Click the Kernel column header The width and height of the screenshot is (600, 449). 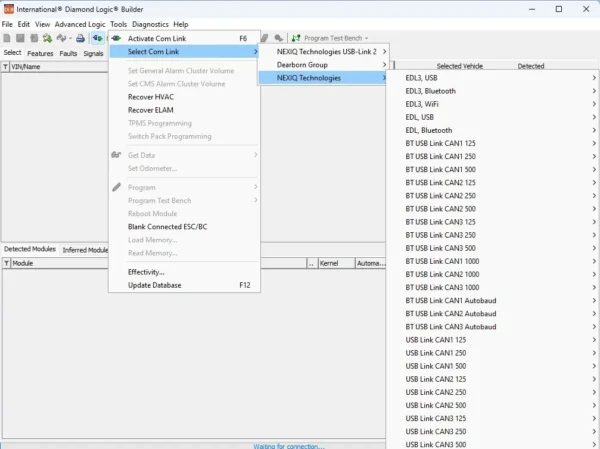point(336,263)
